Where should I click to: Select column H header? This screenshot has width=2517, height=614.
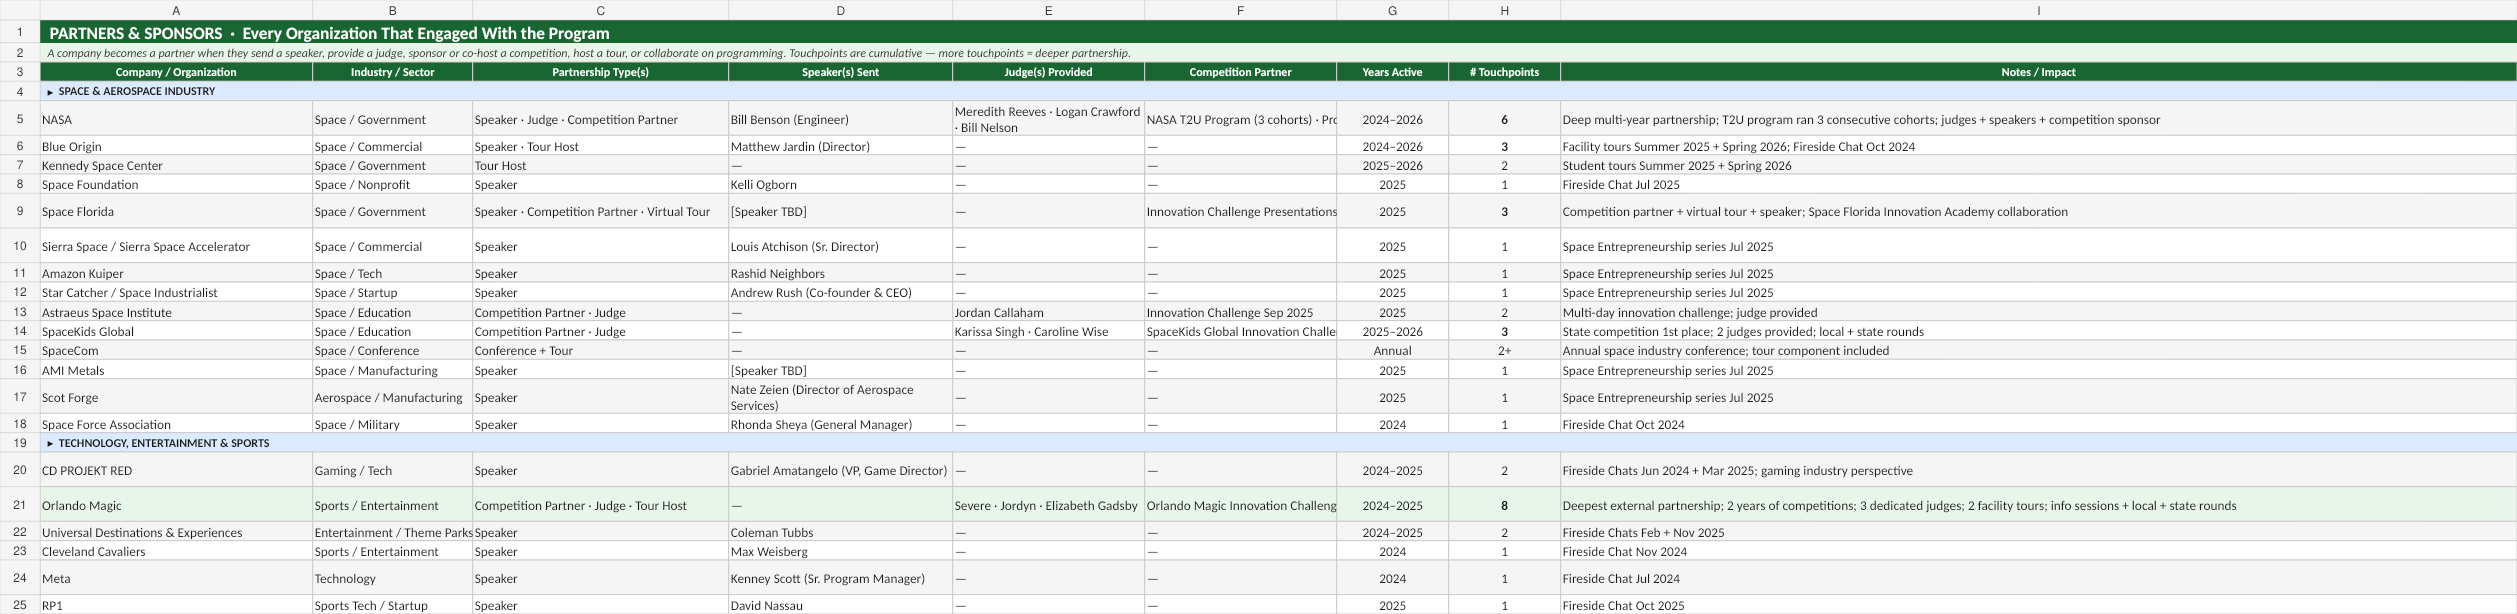coord(1504,10)
